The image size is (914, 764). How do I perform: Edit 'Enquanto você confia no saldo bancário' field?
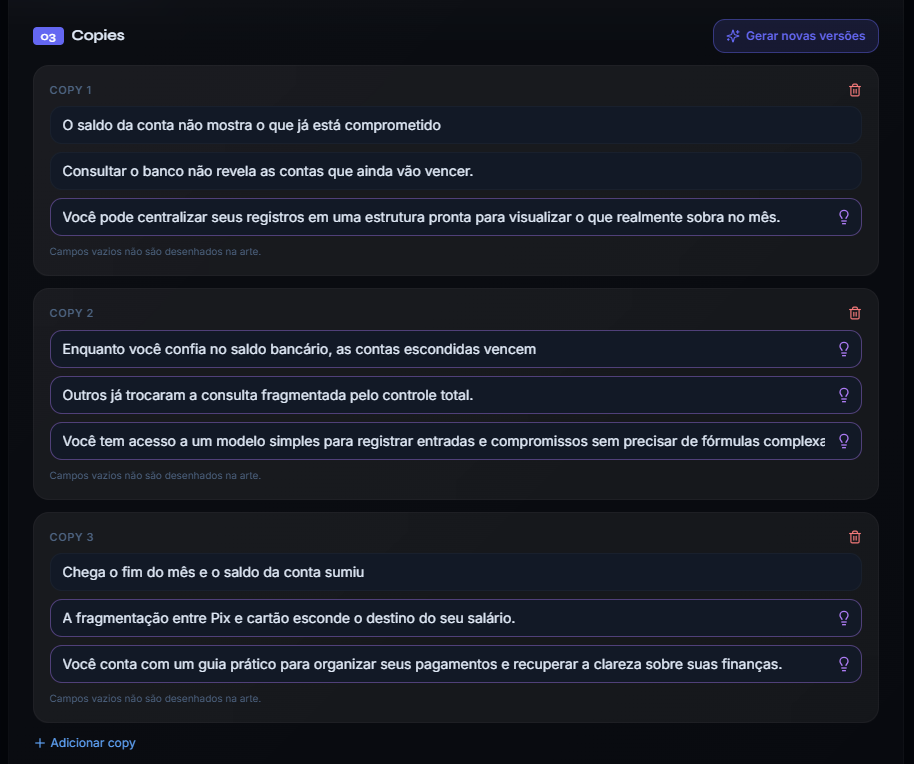click(456, 349)
